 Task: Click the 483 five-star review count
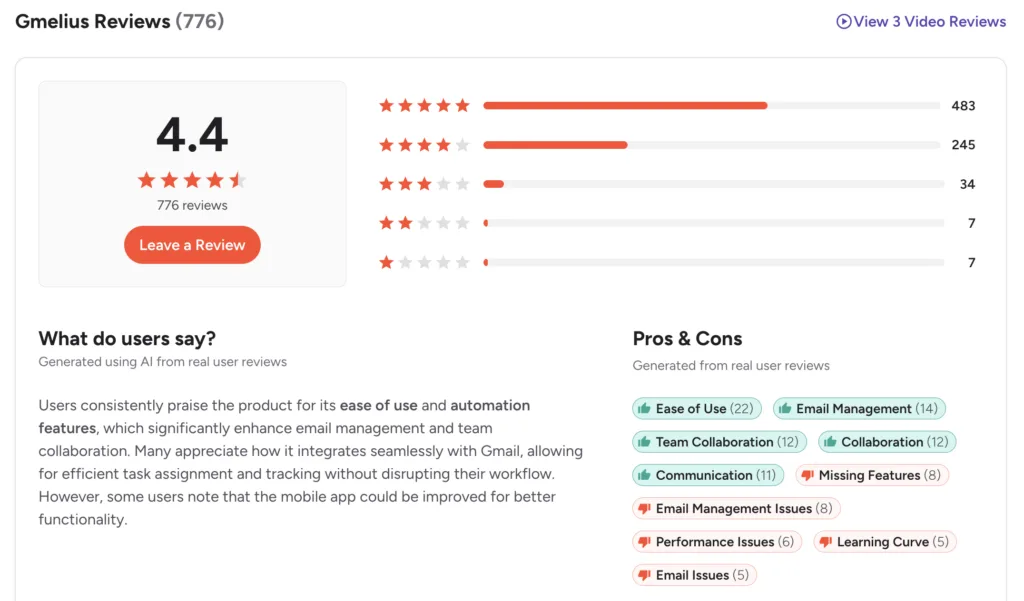point(963,106)
